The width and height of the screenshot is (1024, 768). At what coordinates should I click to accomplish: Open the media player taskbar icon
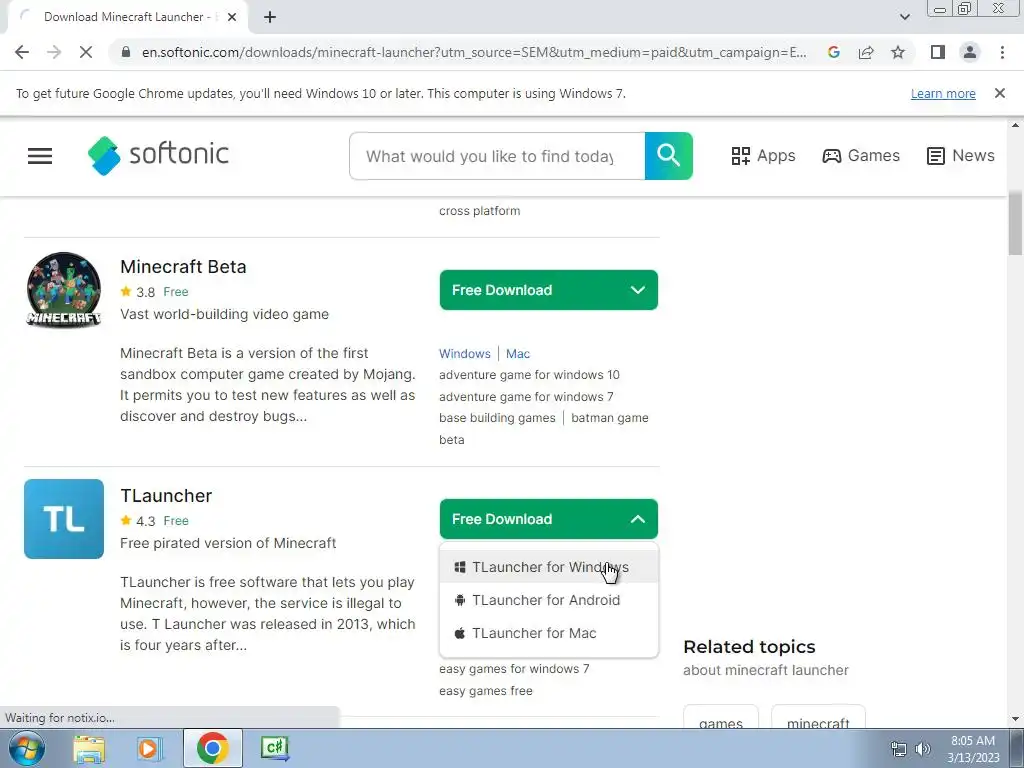point(149,748)
